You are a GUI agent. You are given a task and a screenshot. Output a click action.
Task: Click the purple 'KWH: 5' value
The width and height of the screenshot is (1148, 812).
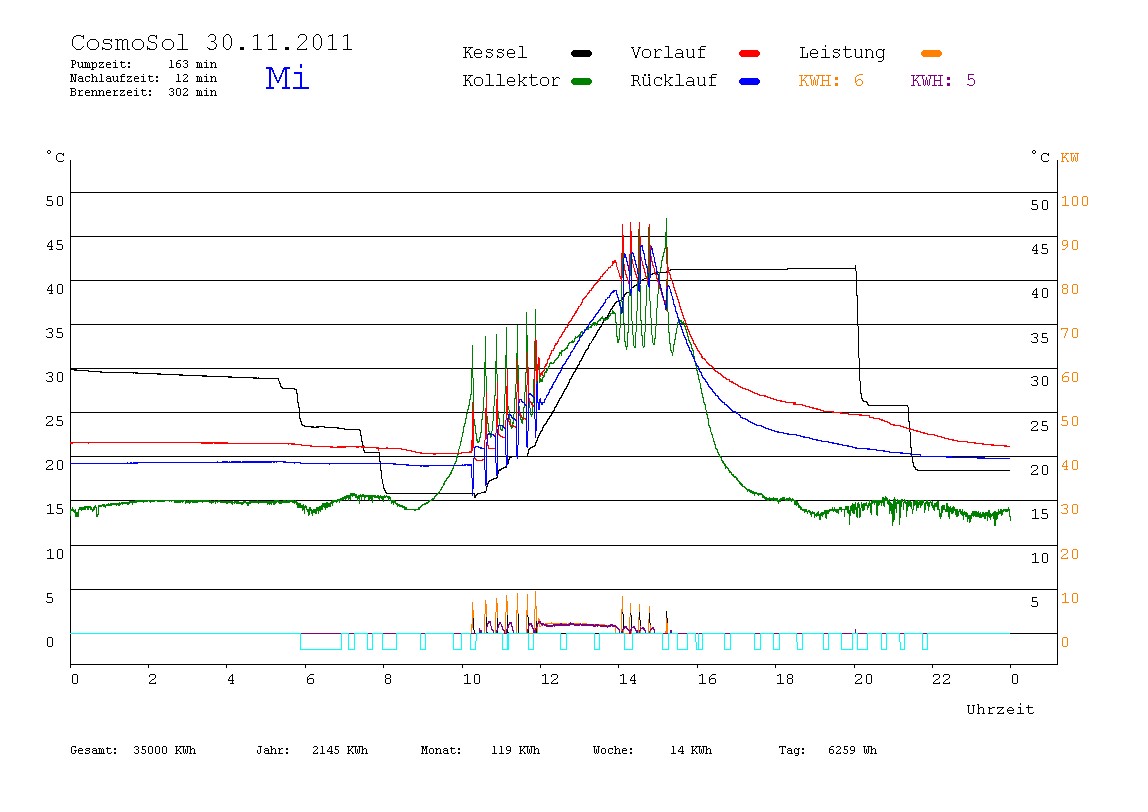point(943,81)
